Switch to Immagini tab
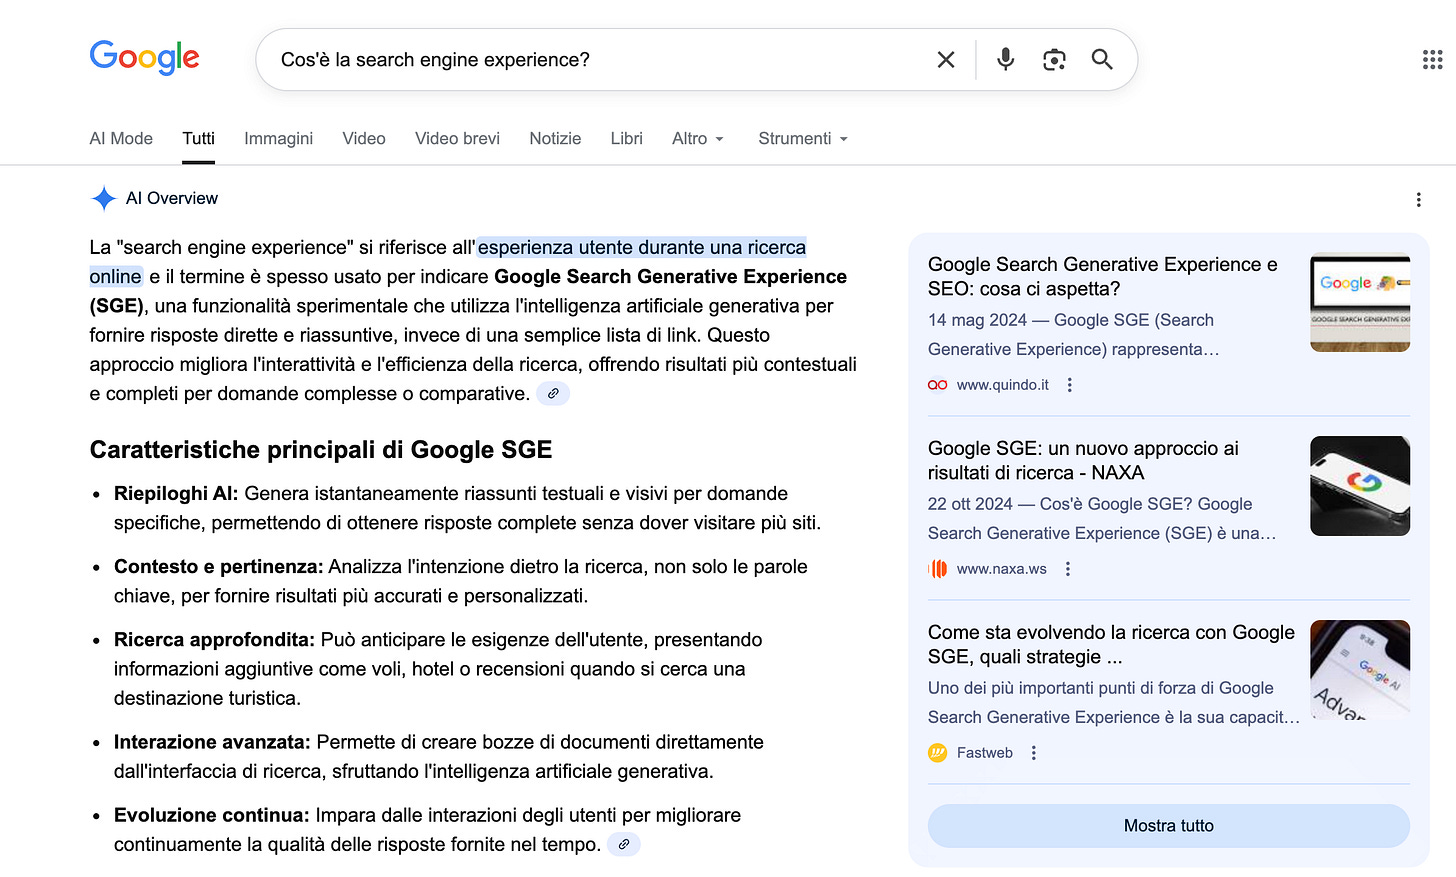Image resolution: width=1456 pixels, height=877 pixels. click(279, 139)
